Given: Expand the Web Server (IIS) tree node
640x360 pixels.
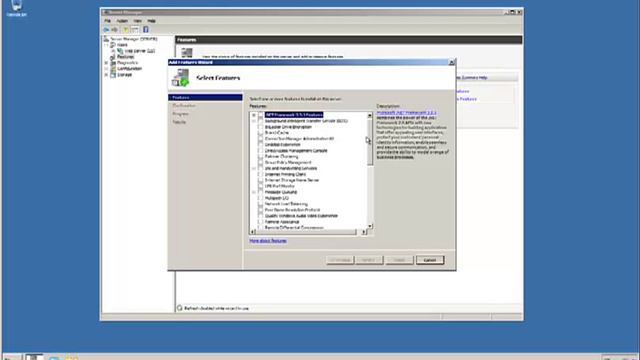Looking at the screenshot, I should (x=113, y=51).
